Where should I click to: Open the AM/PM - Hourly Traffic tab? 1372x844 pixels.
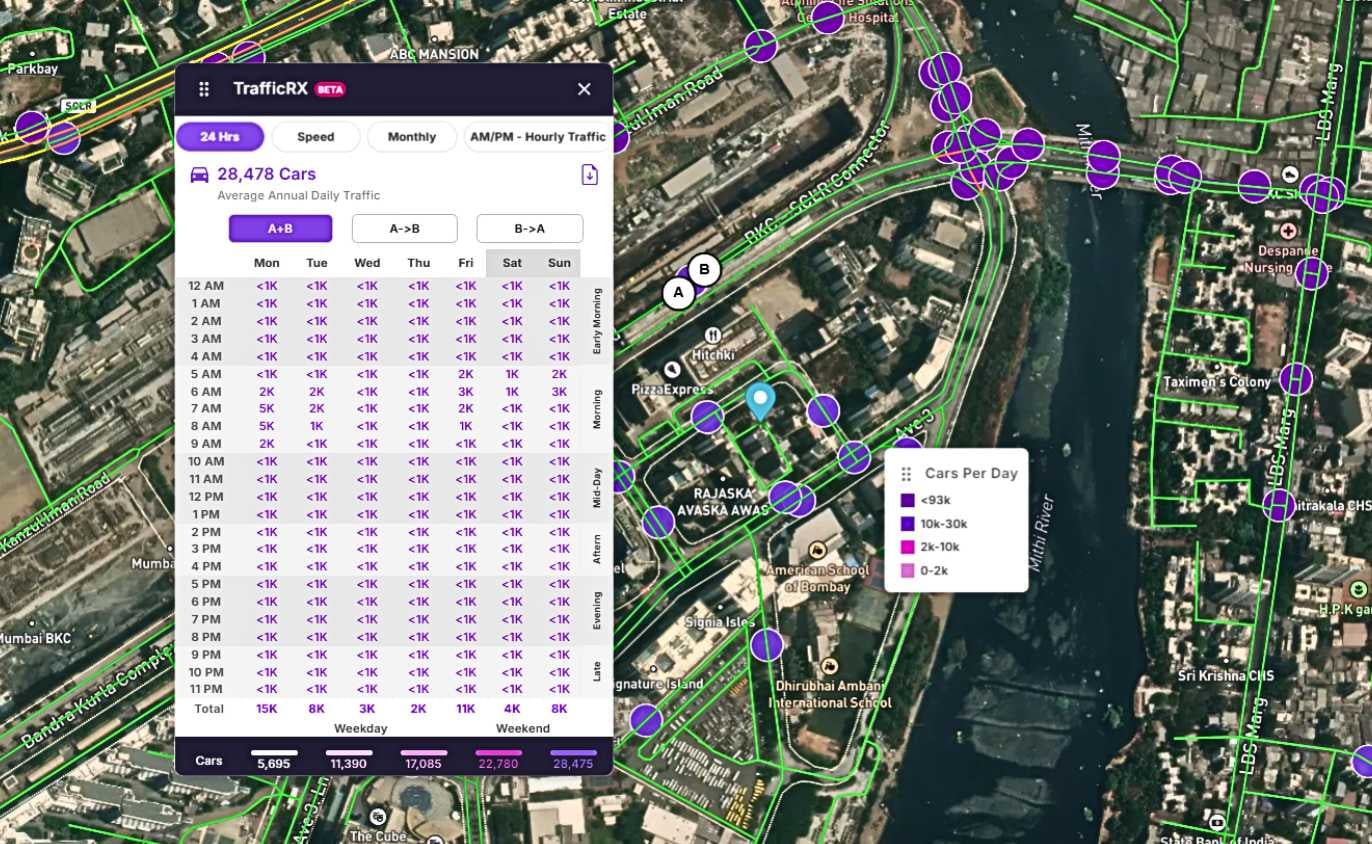pos(538,137)
